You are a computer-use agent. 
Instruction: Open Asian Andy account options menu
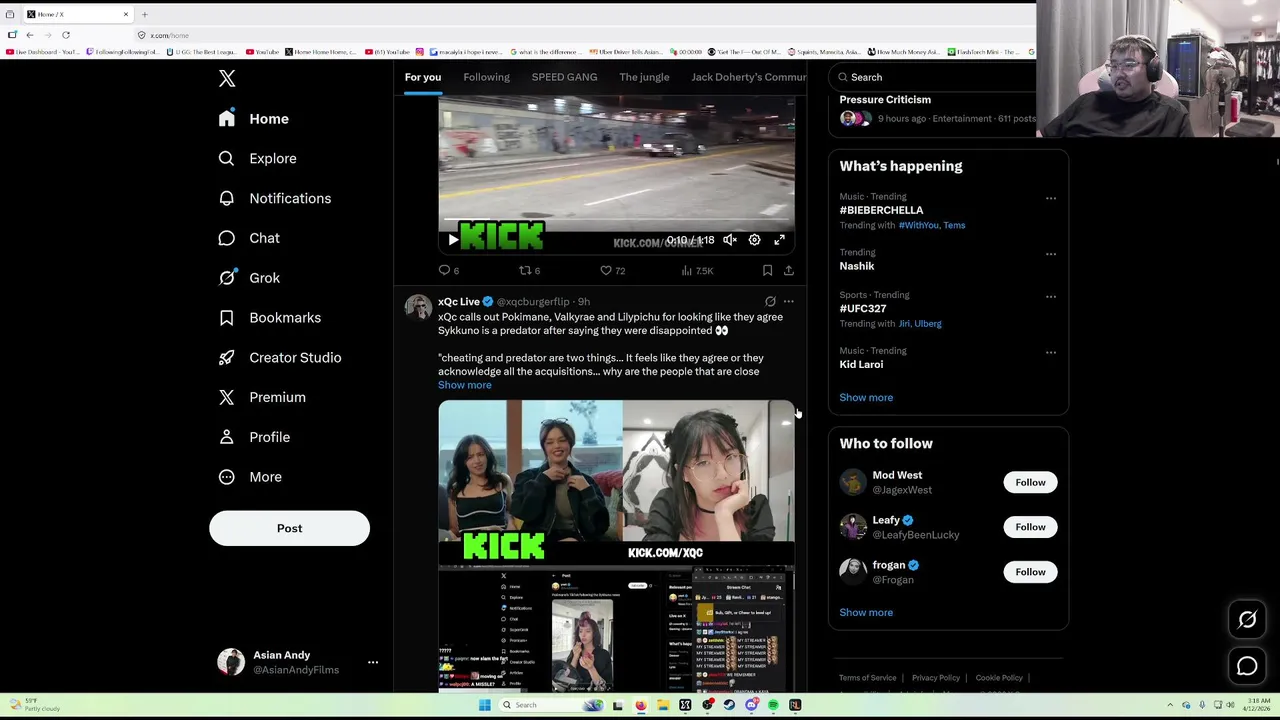point(373,662)
